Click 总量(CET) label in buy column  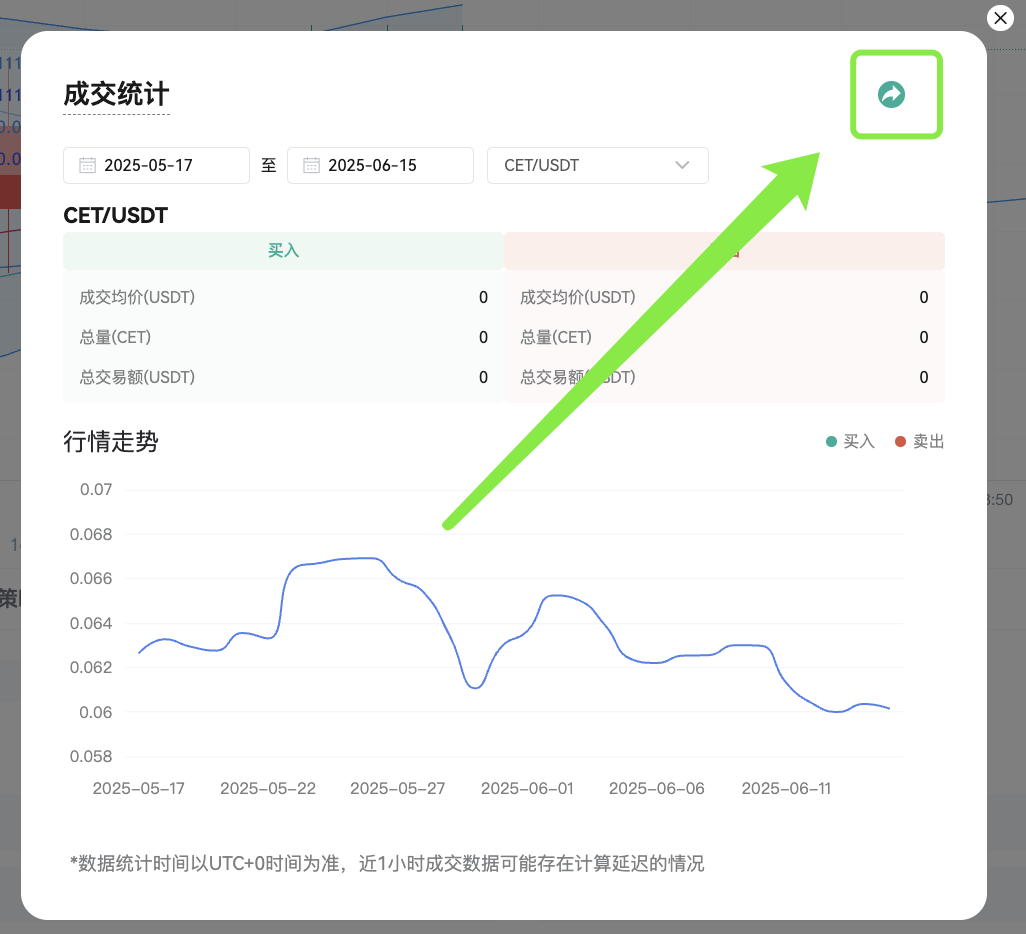coord(115,337)
